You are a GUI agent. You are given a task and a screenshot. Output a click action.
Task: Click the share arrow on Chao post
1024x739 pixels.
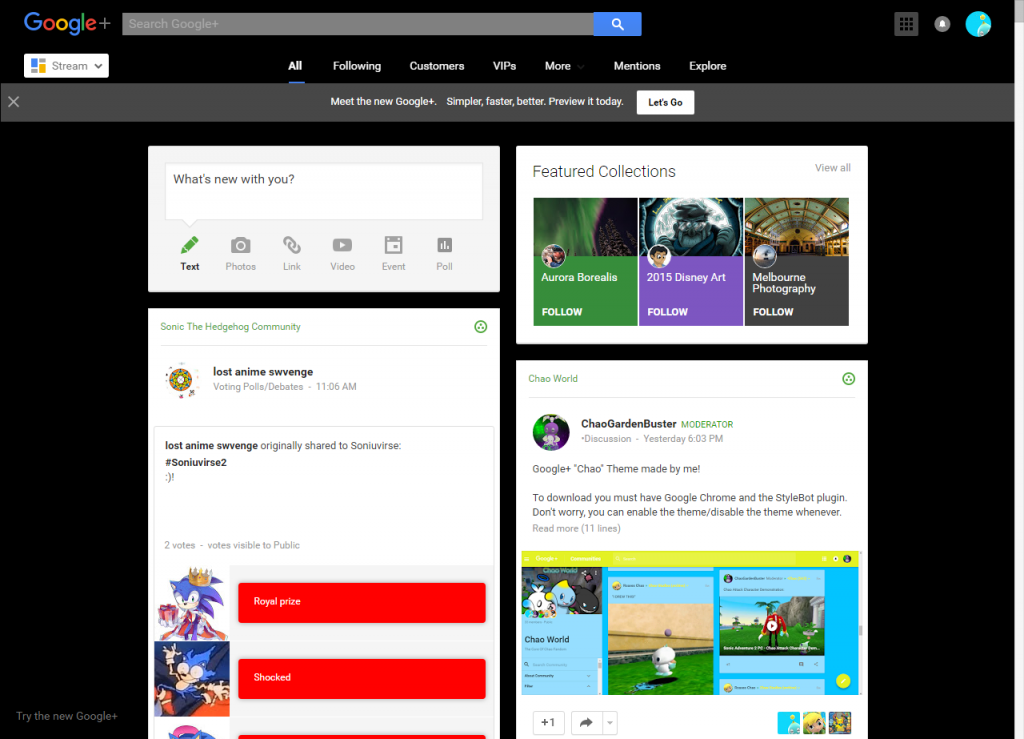(586, 723)
